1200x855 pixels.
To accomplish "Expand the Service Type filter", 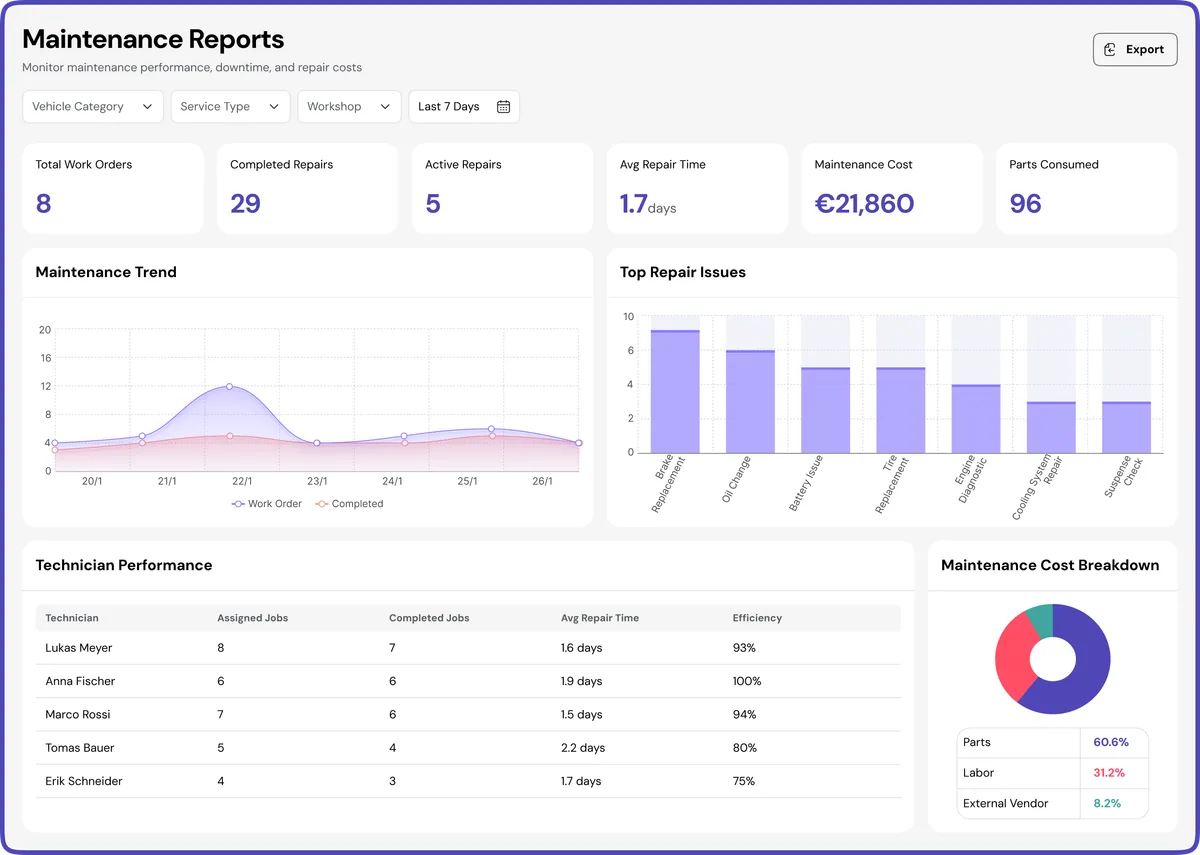I will (x=230, y=106).
